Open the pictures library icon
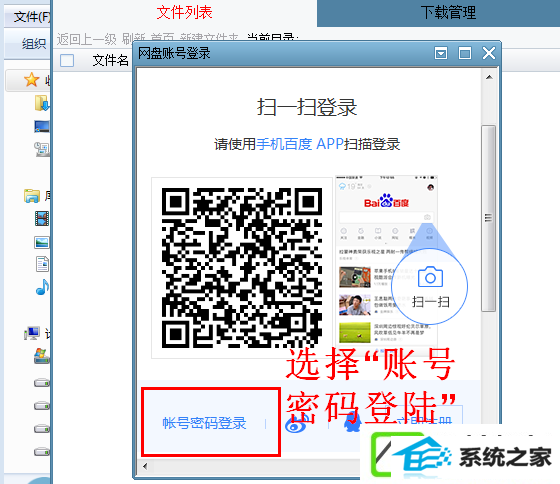Viewport: 560px width, 484px height. tap(41, 242)
